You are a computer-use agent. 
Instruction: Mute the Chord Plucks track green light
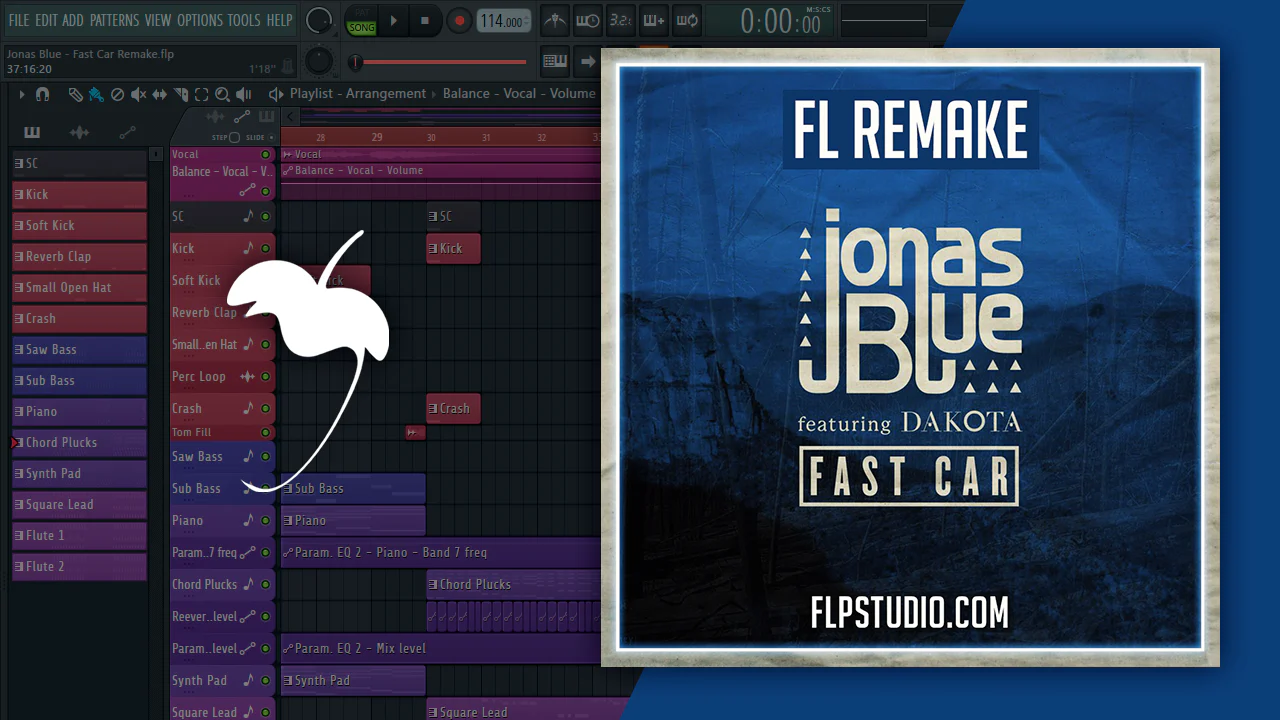coord(266,584)
